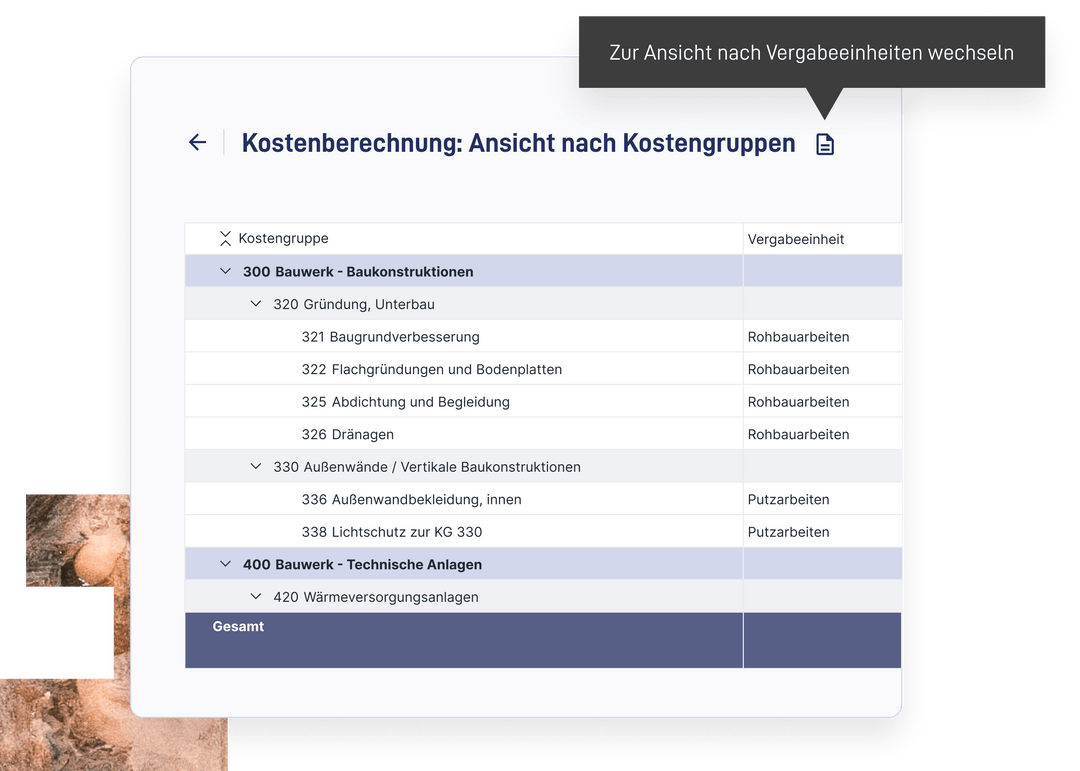Select the Putzarbeiten entry for 336 Außenwandbekleidung
Image resolution: width=1080 pixels, height=771 pixels.
788,498
